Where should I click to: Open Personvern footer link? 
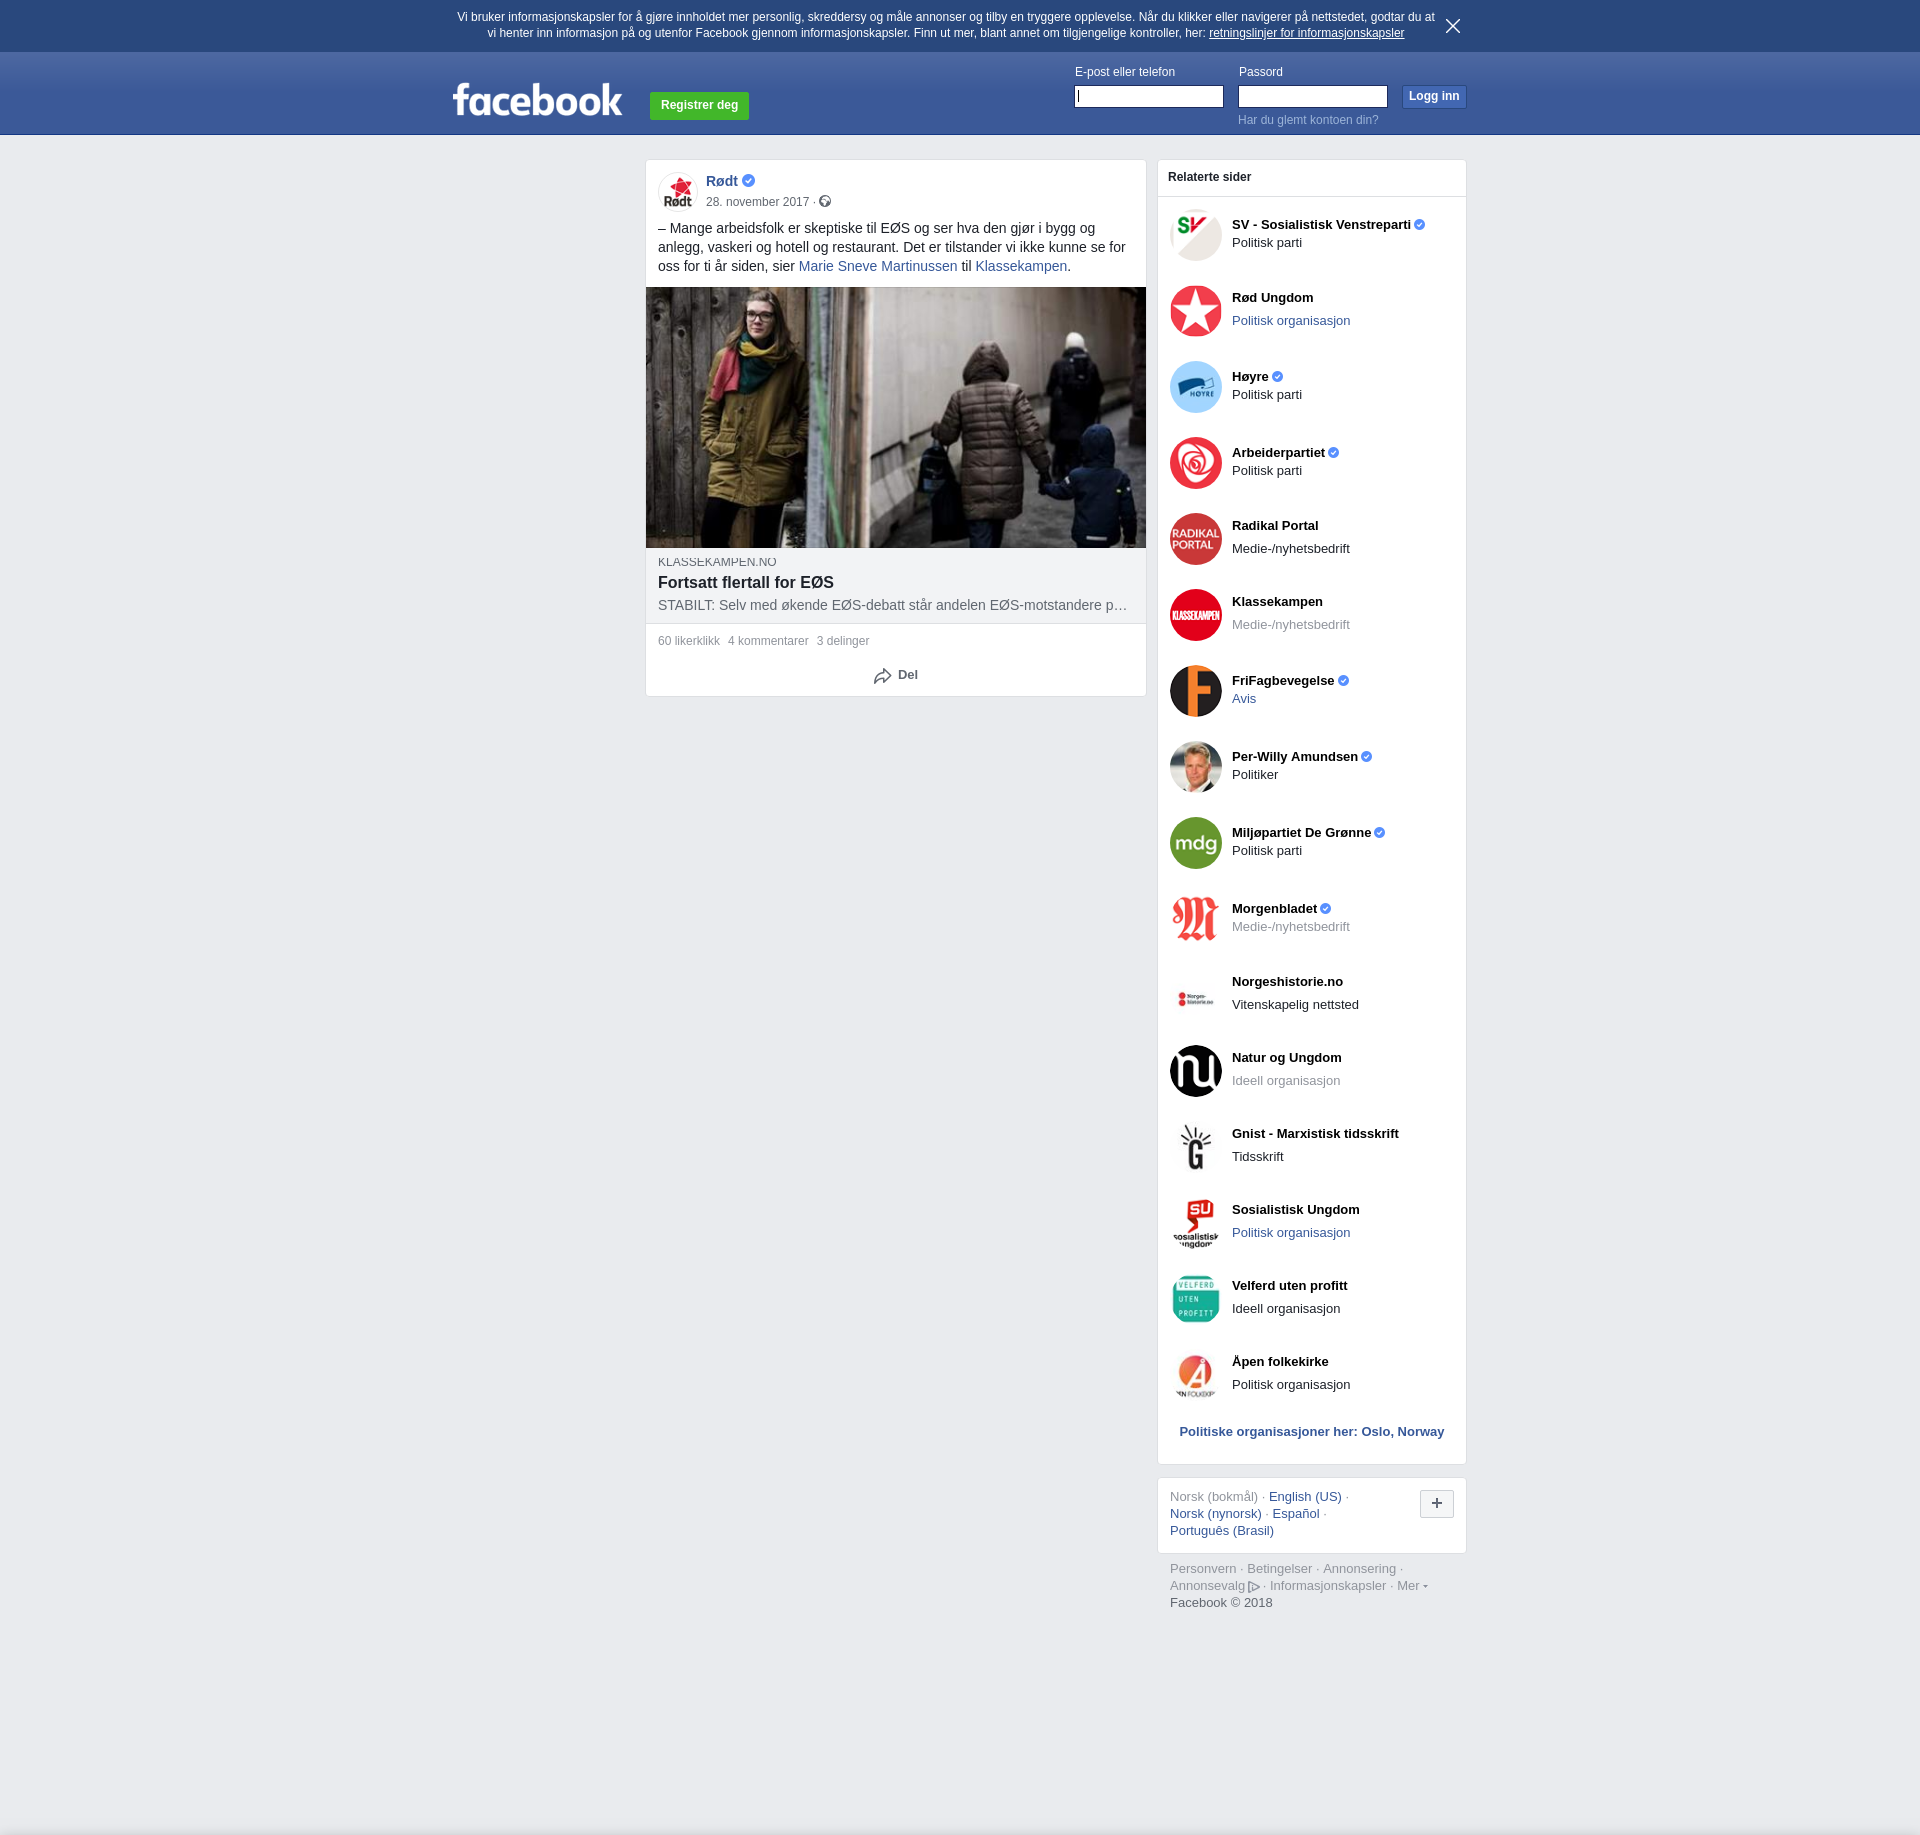pyautogui.click(x=1203, y=1569)
